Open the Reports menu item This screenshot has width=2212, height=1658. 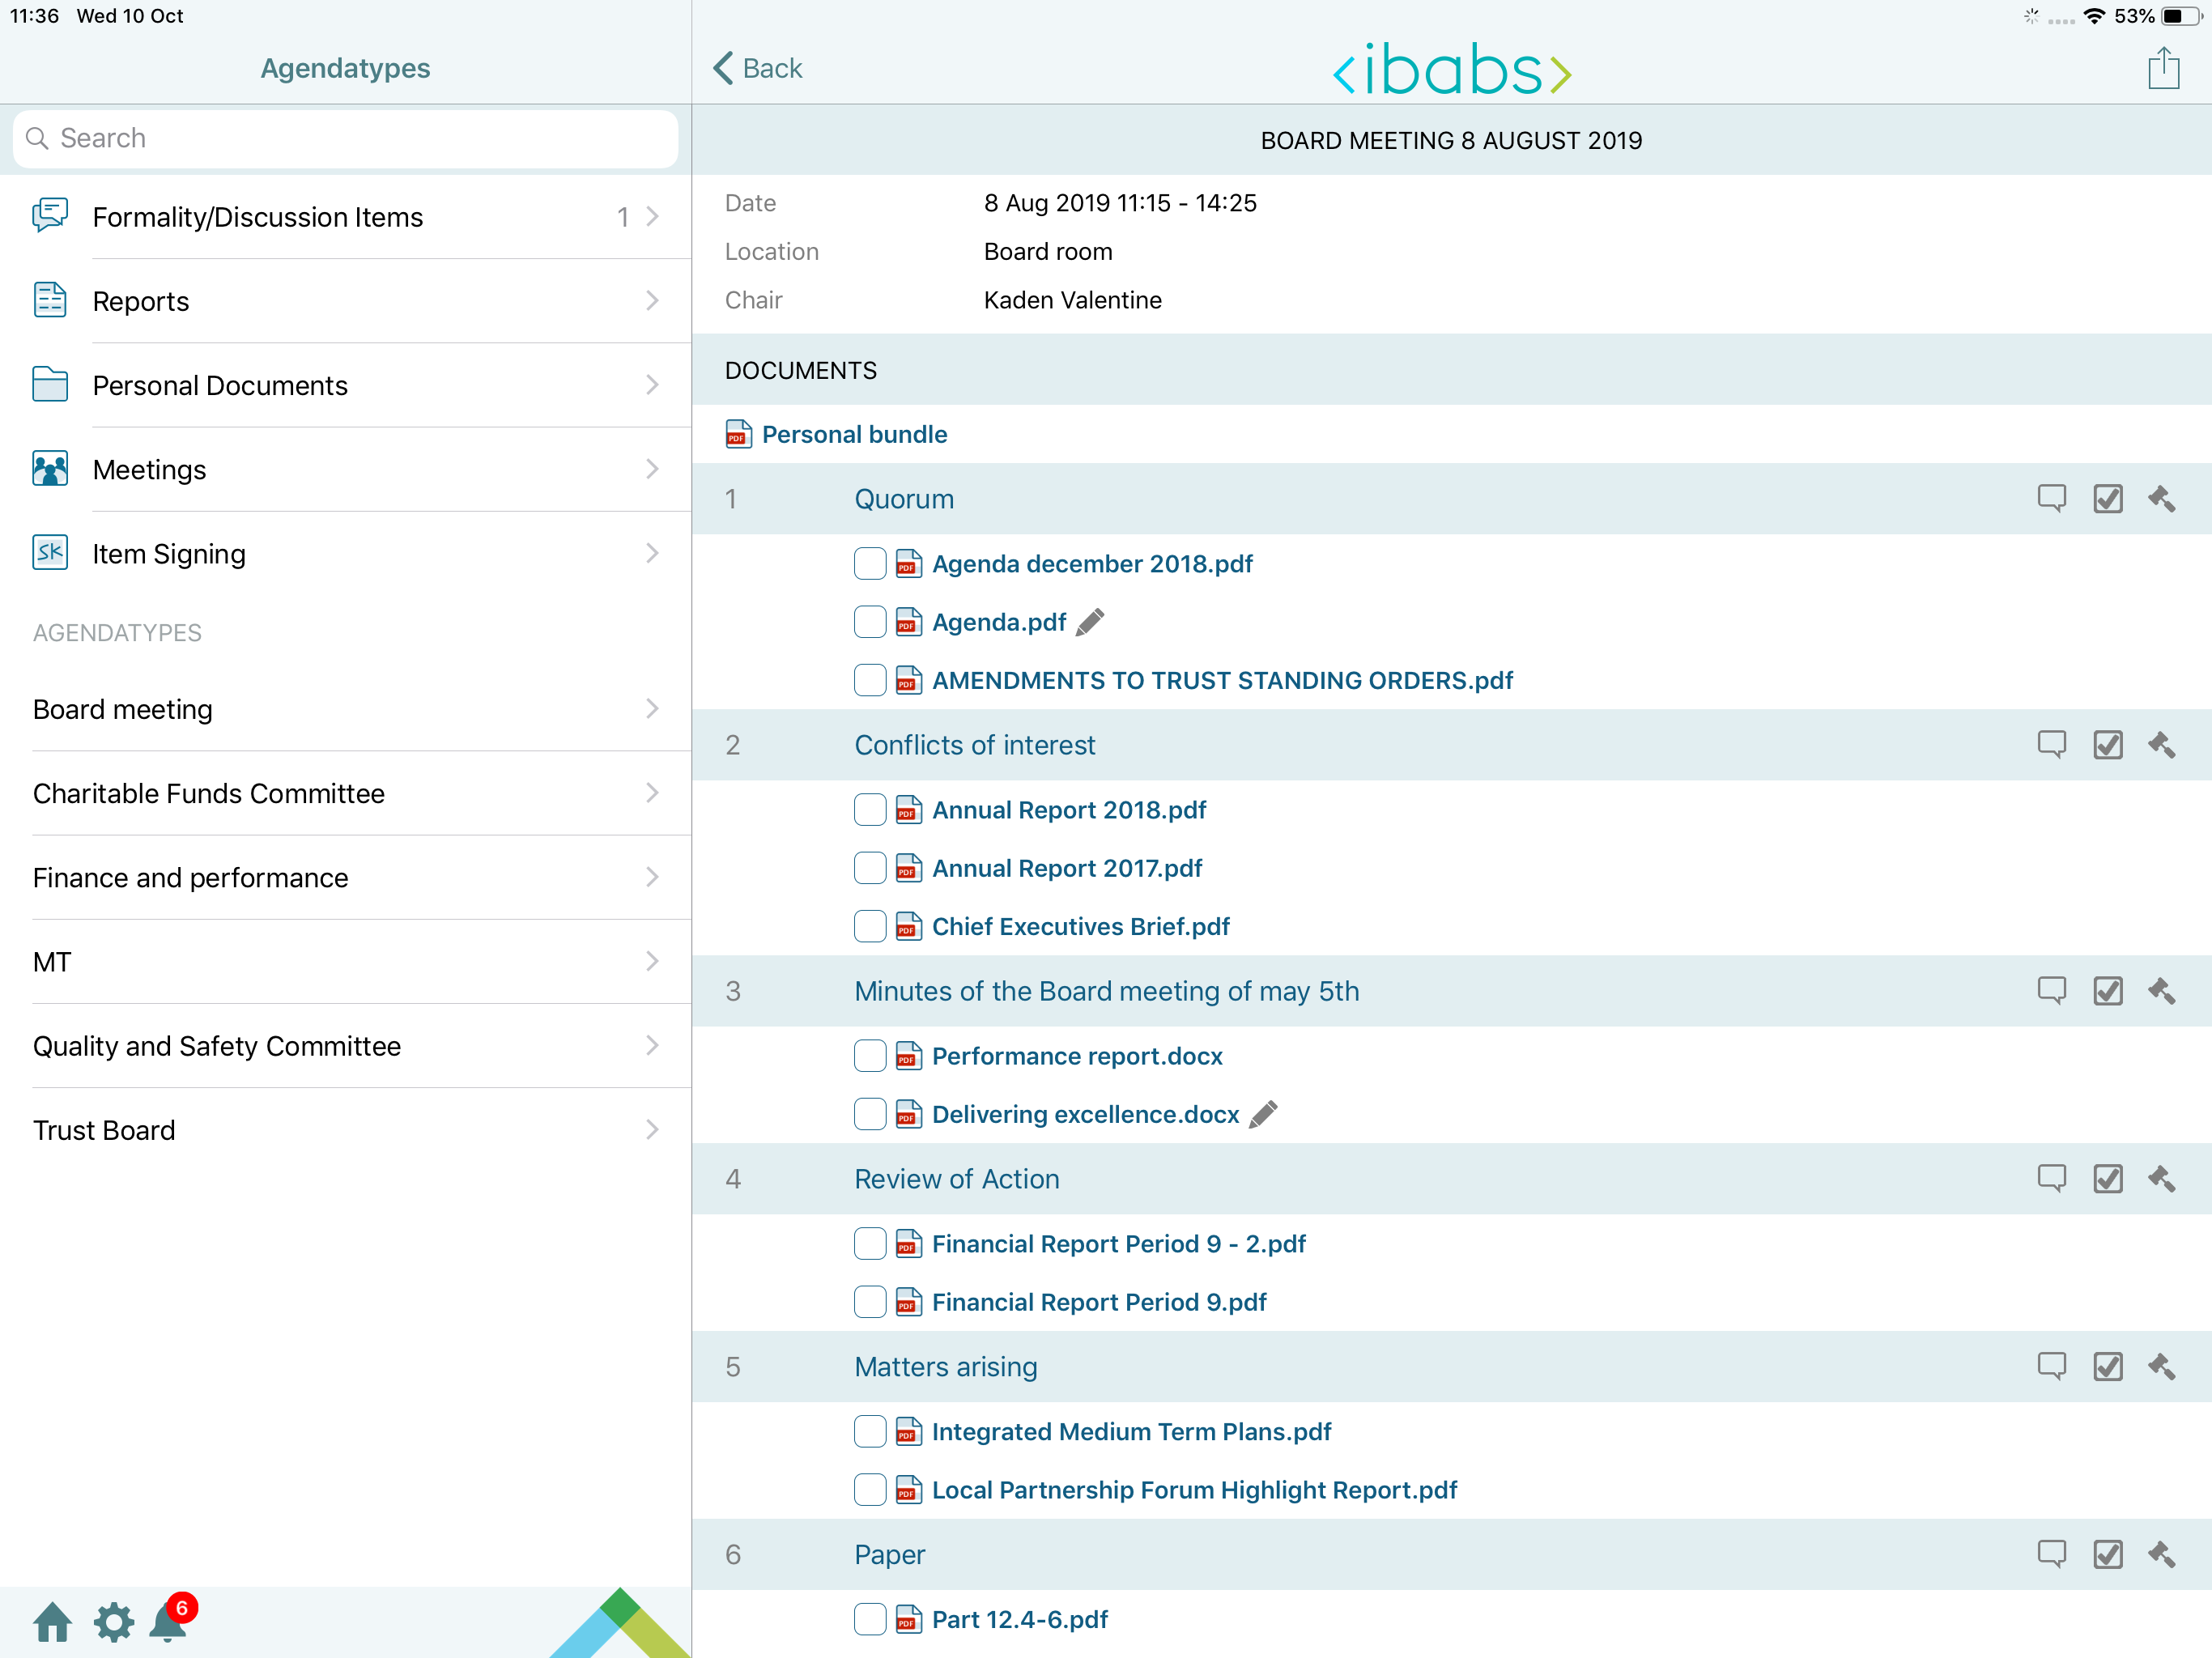pyautogui.click(x=345, y=301)
